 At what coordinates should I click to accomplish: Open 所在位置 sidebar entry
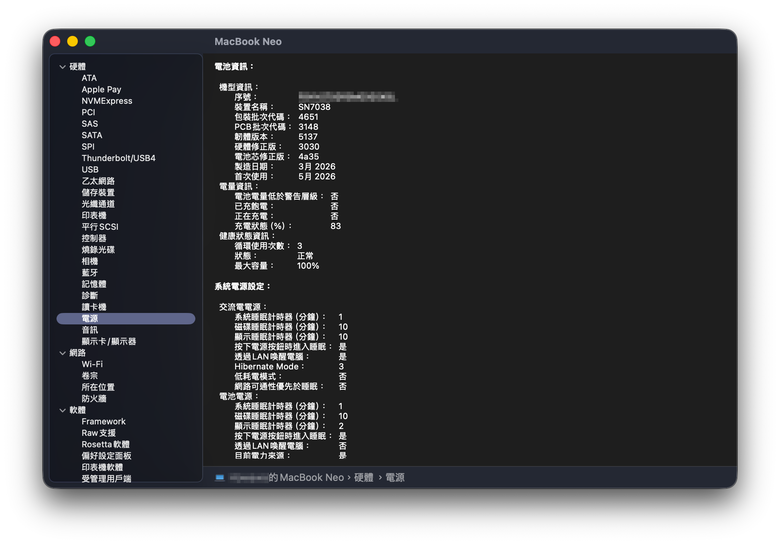pos(98,387)
